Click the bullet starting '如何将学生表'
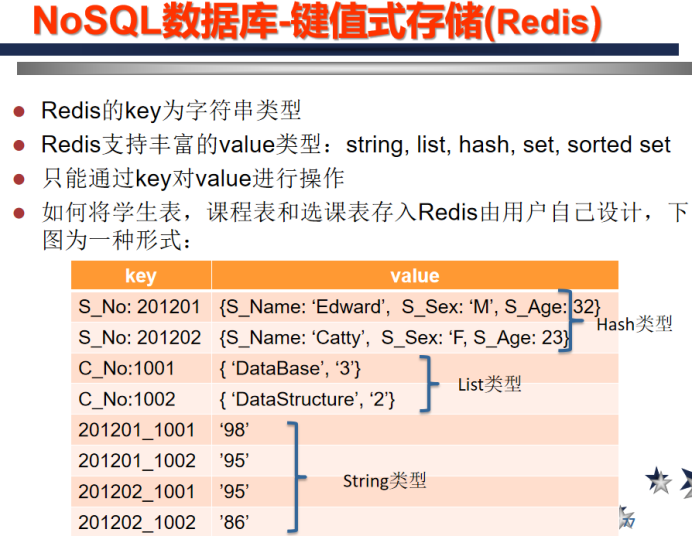 365,226
